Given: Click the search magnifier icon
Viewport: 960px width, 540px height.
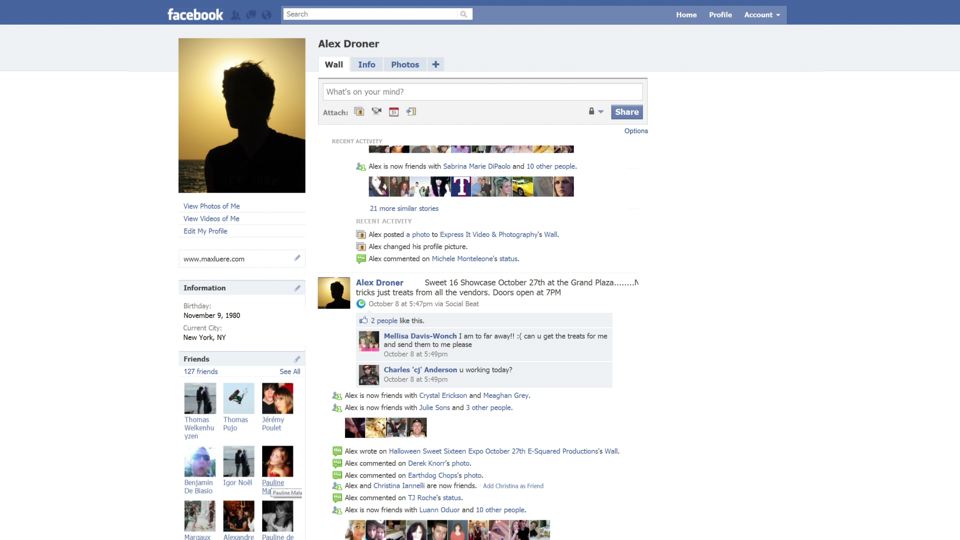Looking at the screenshot, I should [x=463, y=14].
